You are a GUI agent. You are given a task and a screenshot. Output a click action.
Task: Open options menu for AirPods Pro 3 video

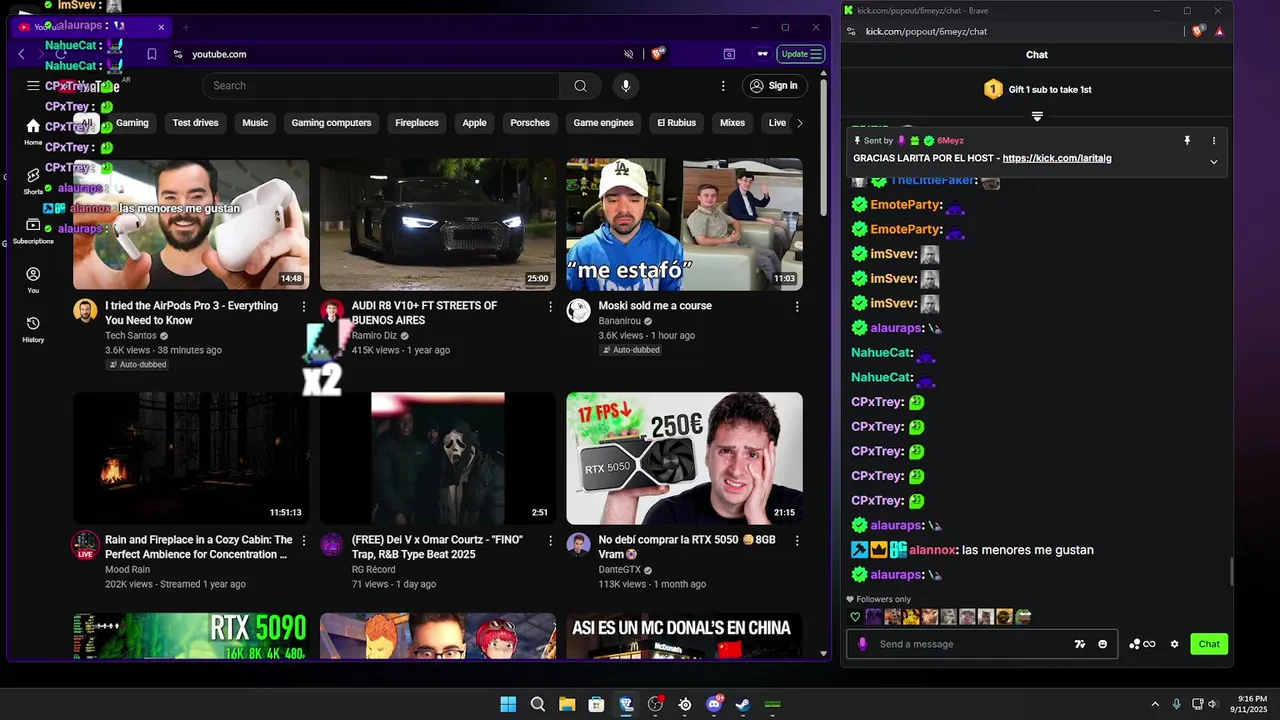(x=304, y=306)
